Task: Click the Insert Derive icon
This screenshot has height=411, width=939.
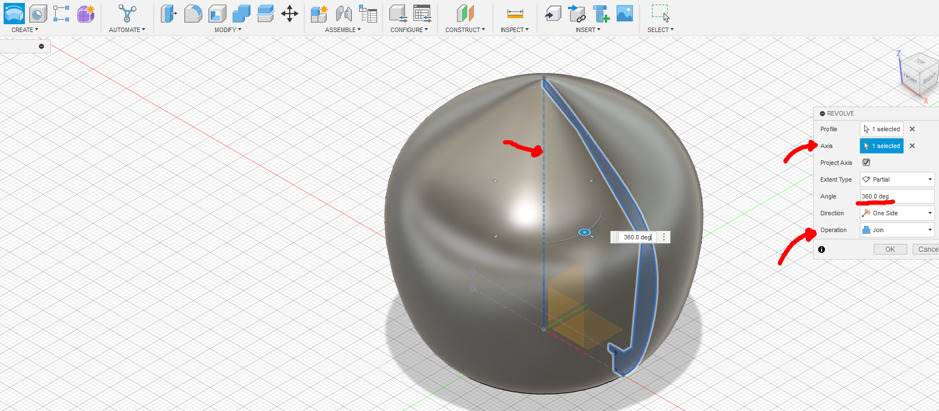Action: [553, 13]
